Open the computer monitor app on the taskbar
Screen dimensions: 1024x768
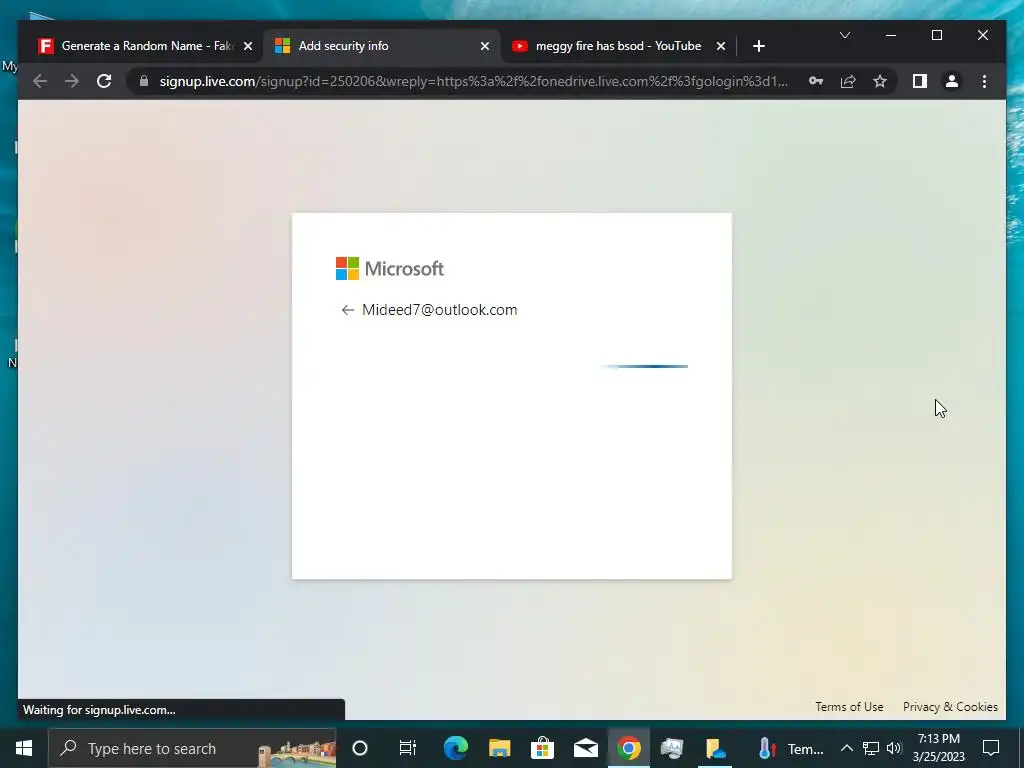coord(671,748)
